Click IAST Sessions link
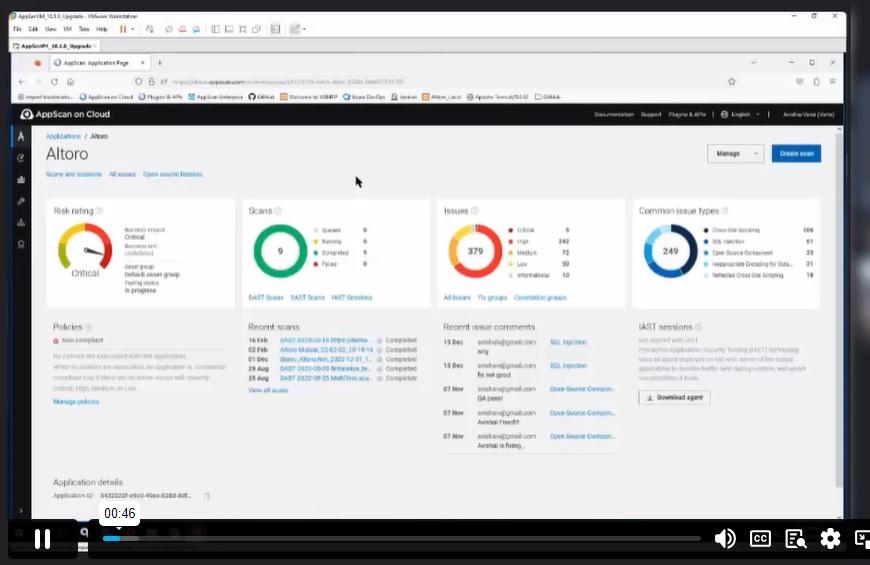This screenshot has height=565, width=870. click(352, 297)
